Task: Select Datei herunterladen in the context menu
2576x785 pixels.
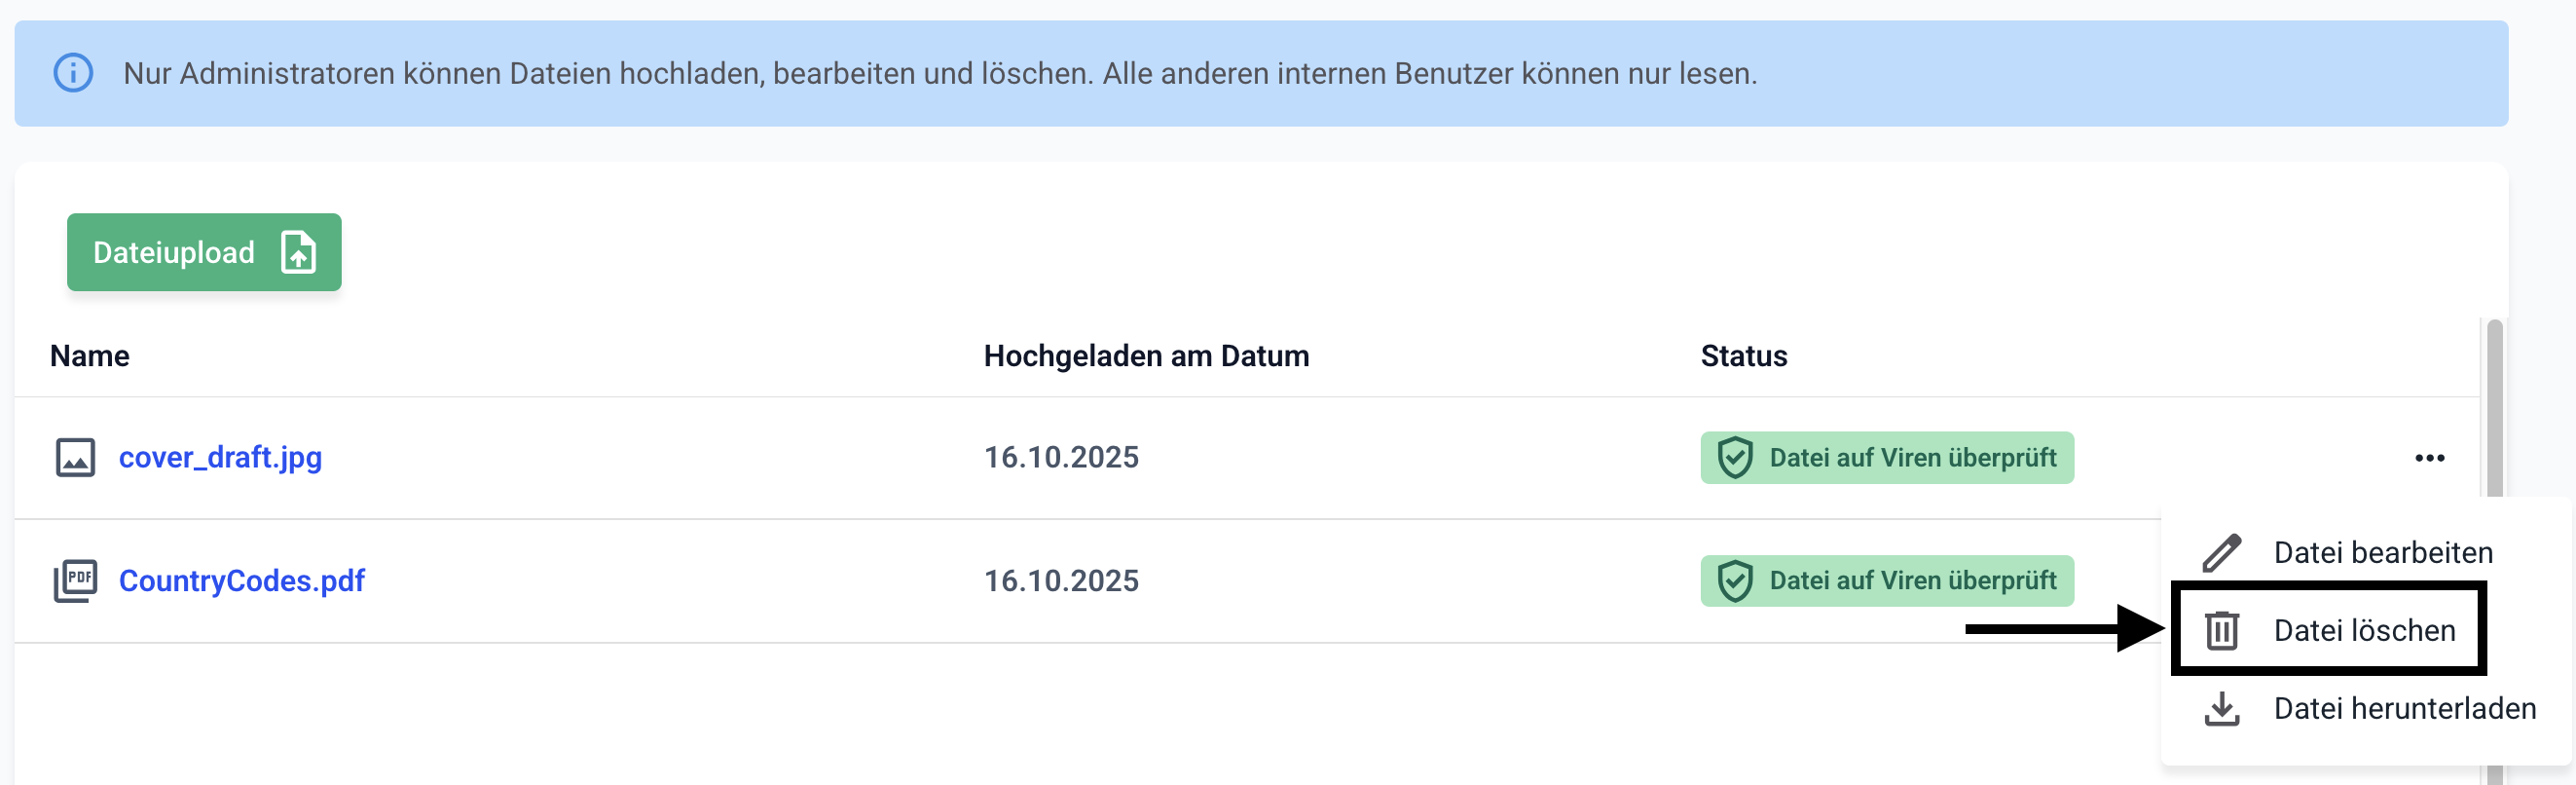Action: click(2404, 709)
